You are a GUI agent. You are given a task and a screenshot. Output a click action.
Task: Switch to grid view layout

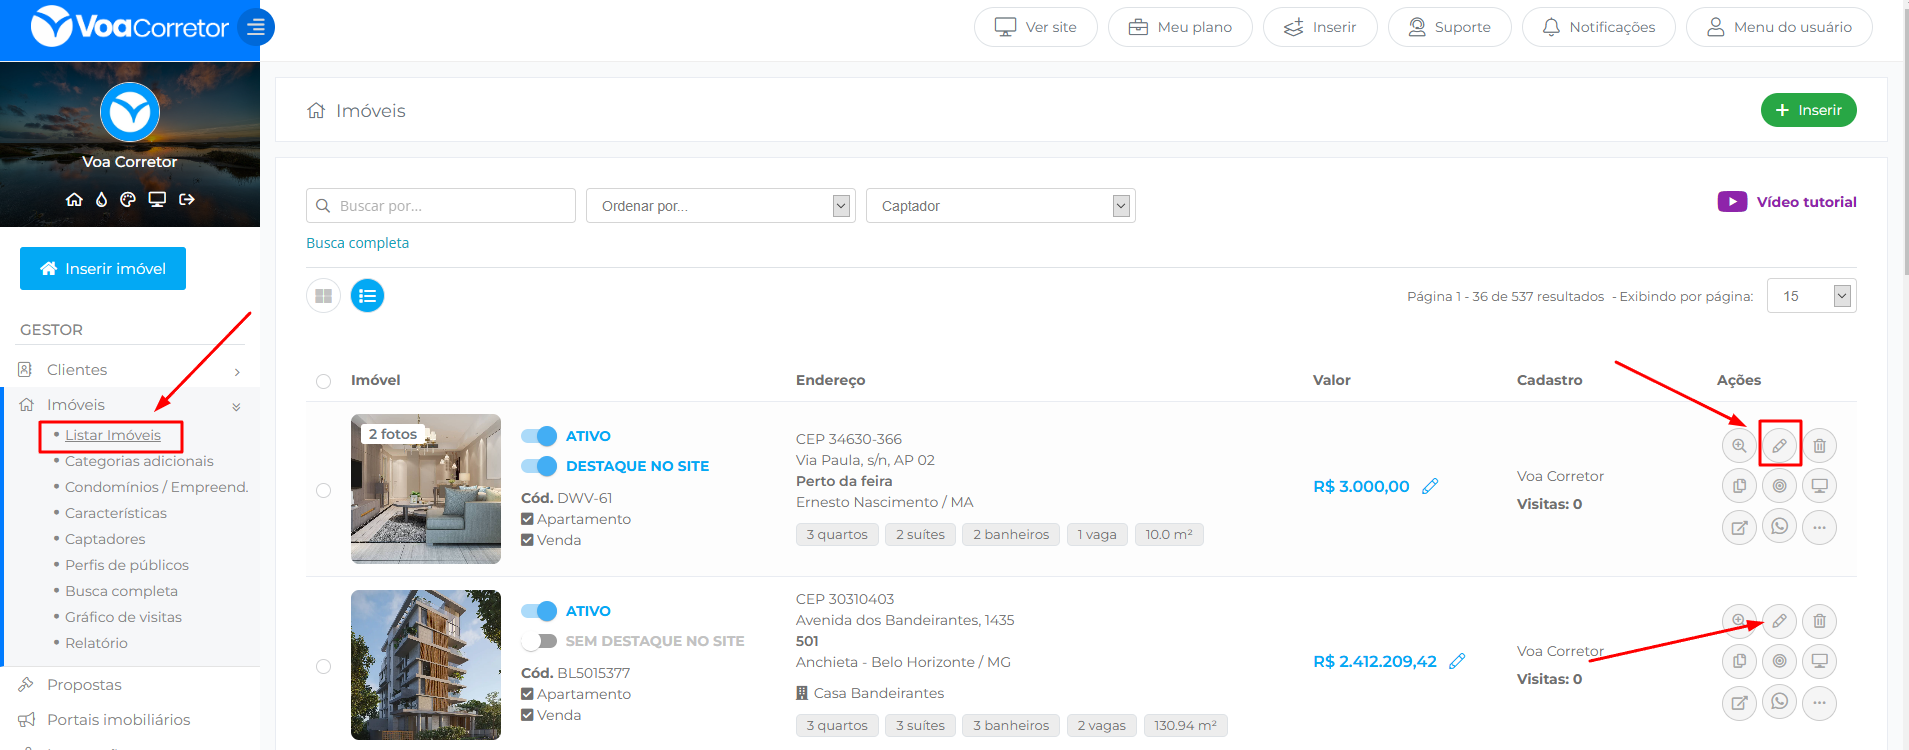point(323,296)
